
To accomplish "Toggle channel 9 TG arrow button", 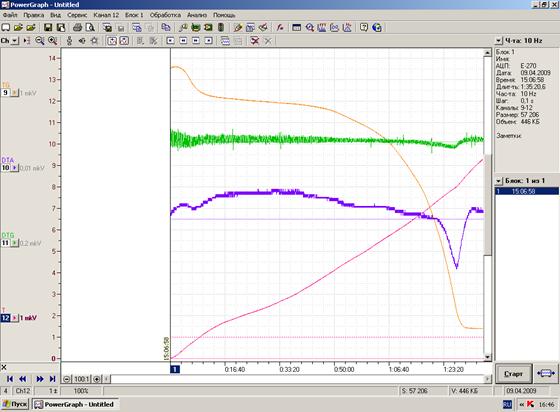I will coord(14,93).
